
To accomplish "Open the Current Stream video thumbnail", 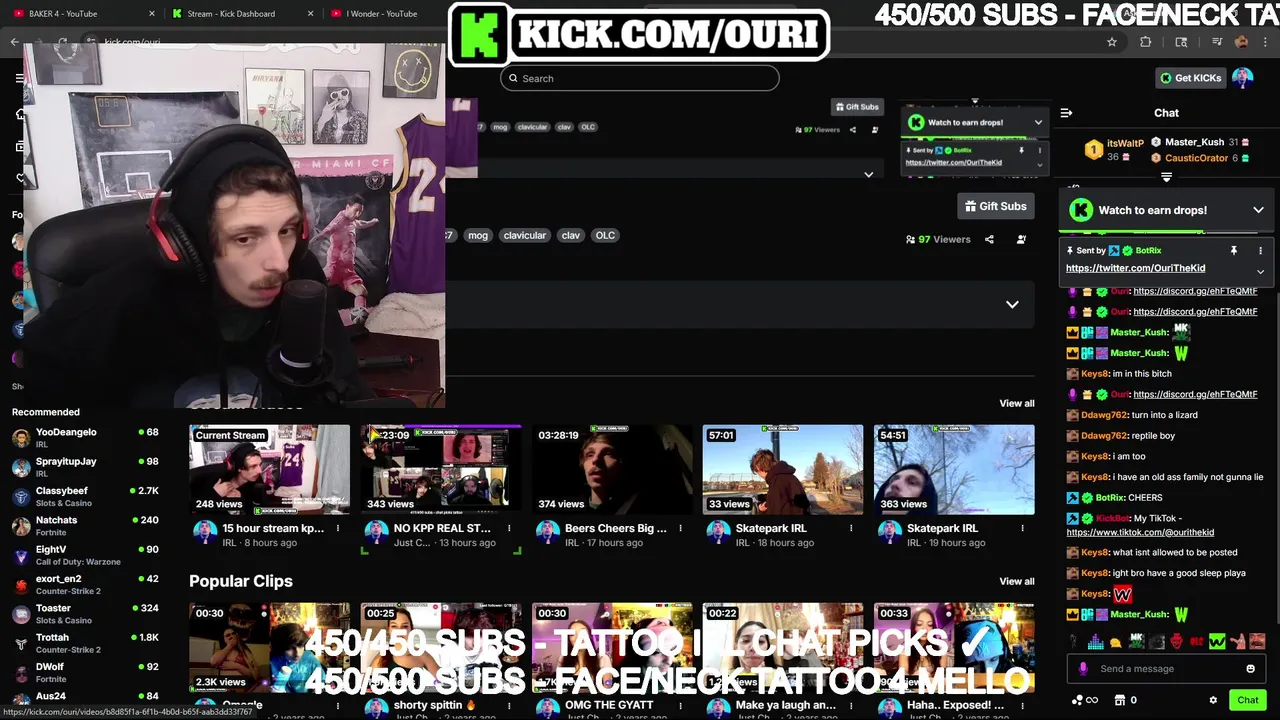I will coord(270,469).
